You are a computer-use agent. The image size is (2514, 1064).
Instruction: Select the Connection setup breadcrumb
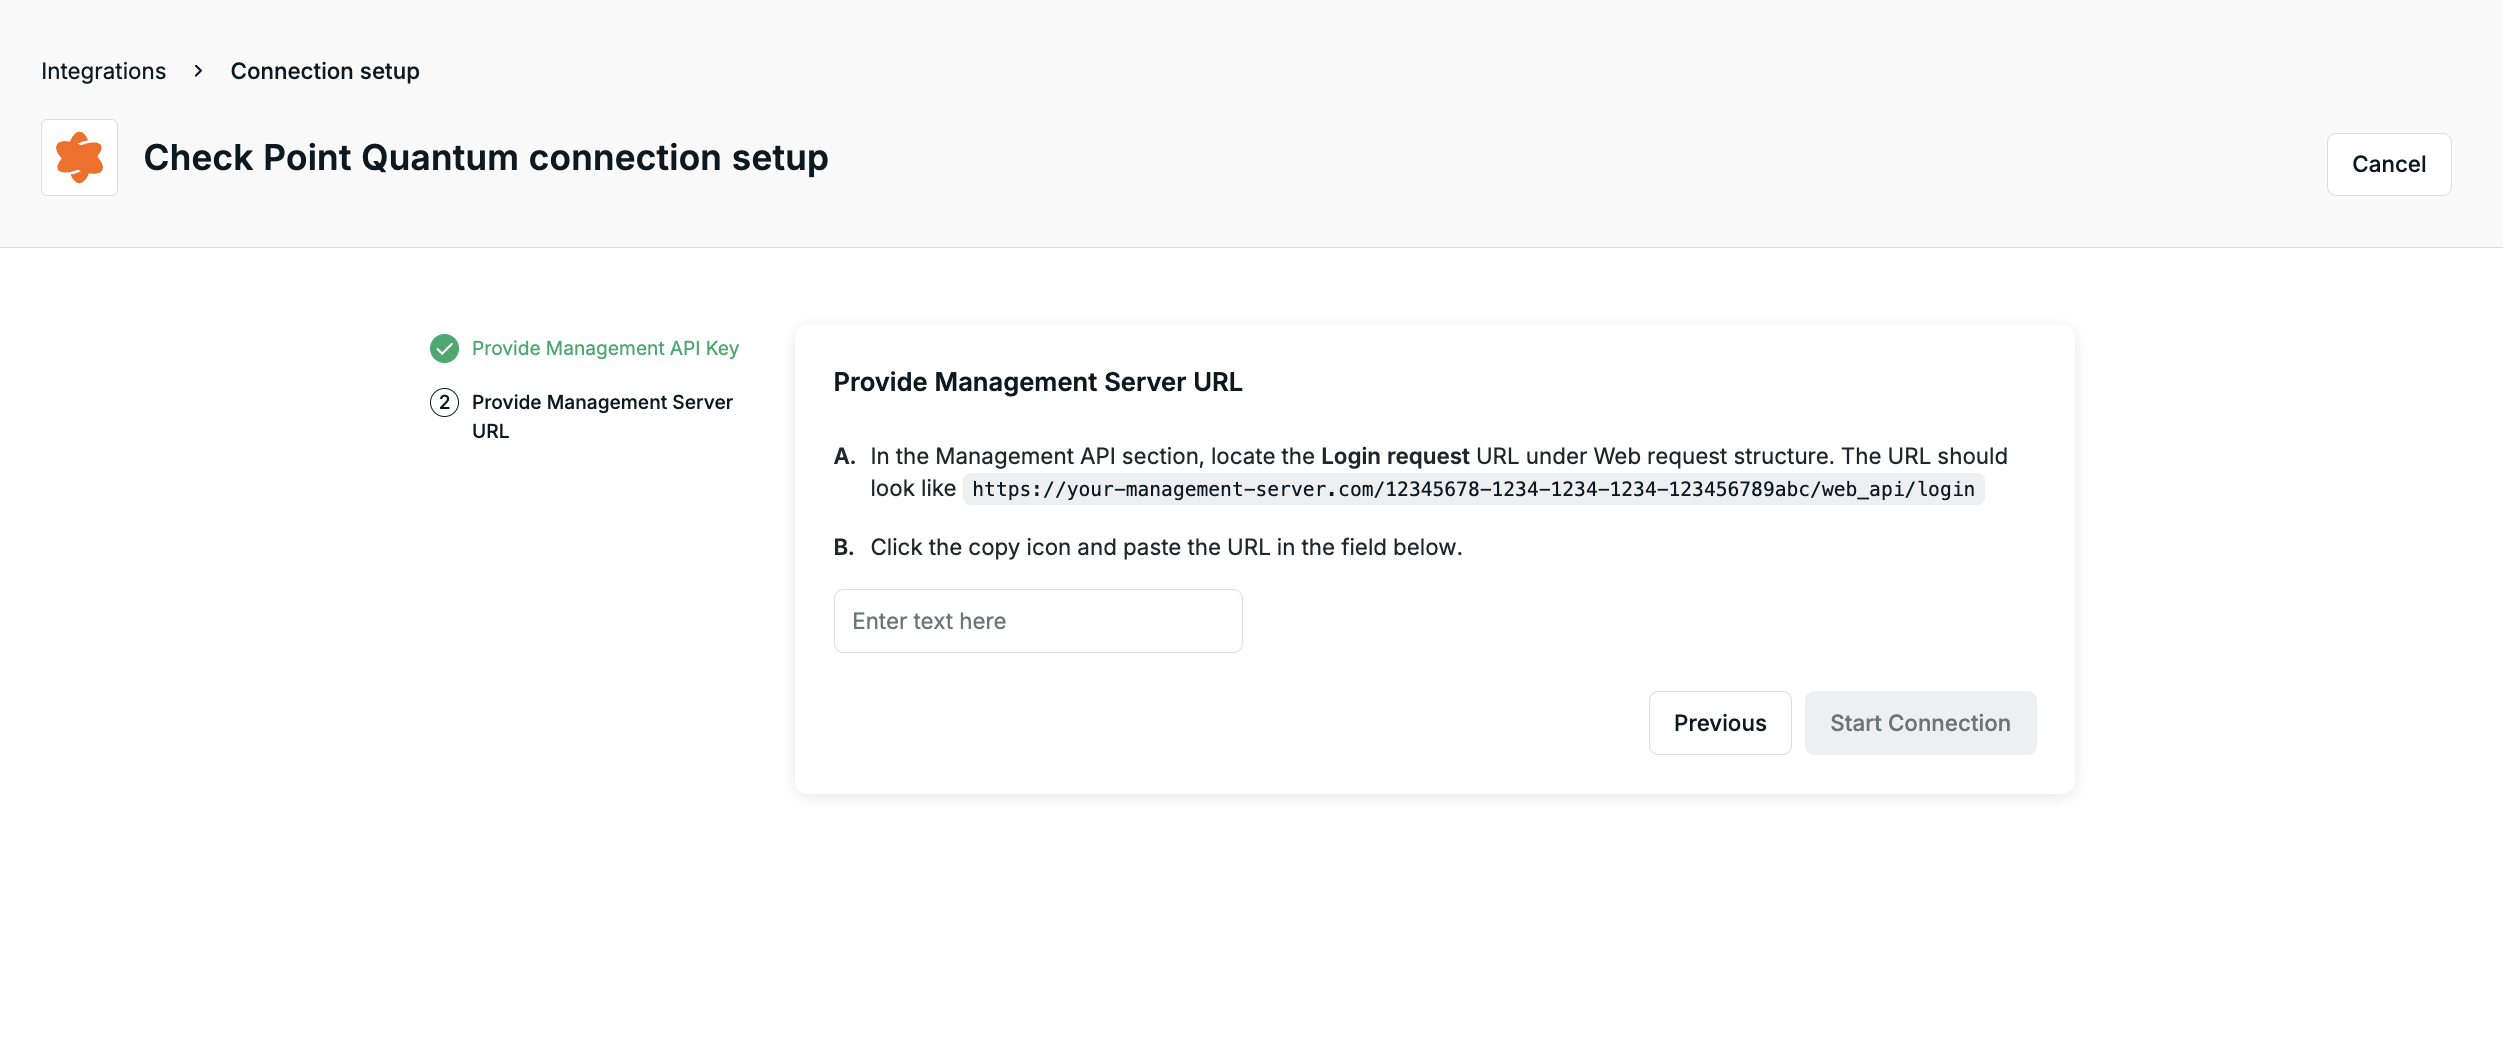(324, 71)
